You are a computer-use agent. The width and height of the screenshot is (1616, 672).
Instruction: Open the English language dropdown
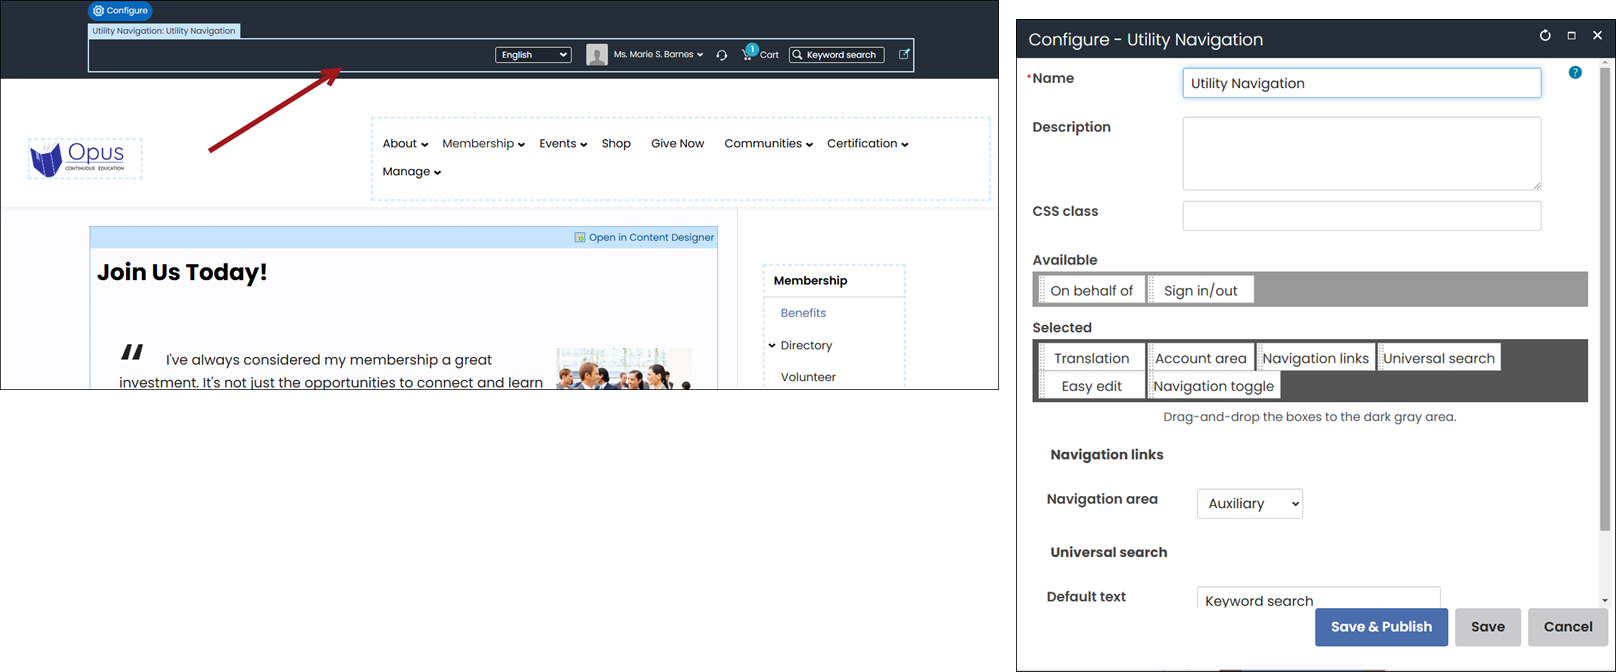pos(533,55)
